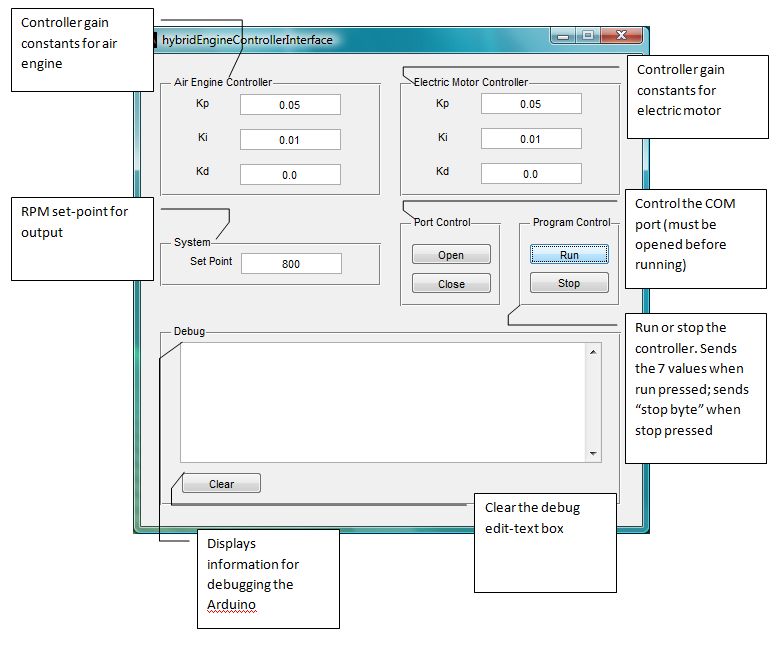Maximize the hybridEngineControllerInterface window
Image resolution: width=781 pixels, height=649 pixels.
(x=588, y=36)
